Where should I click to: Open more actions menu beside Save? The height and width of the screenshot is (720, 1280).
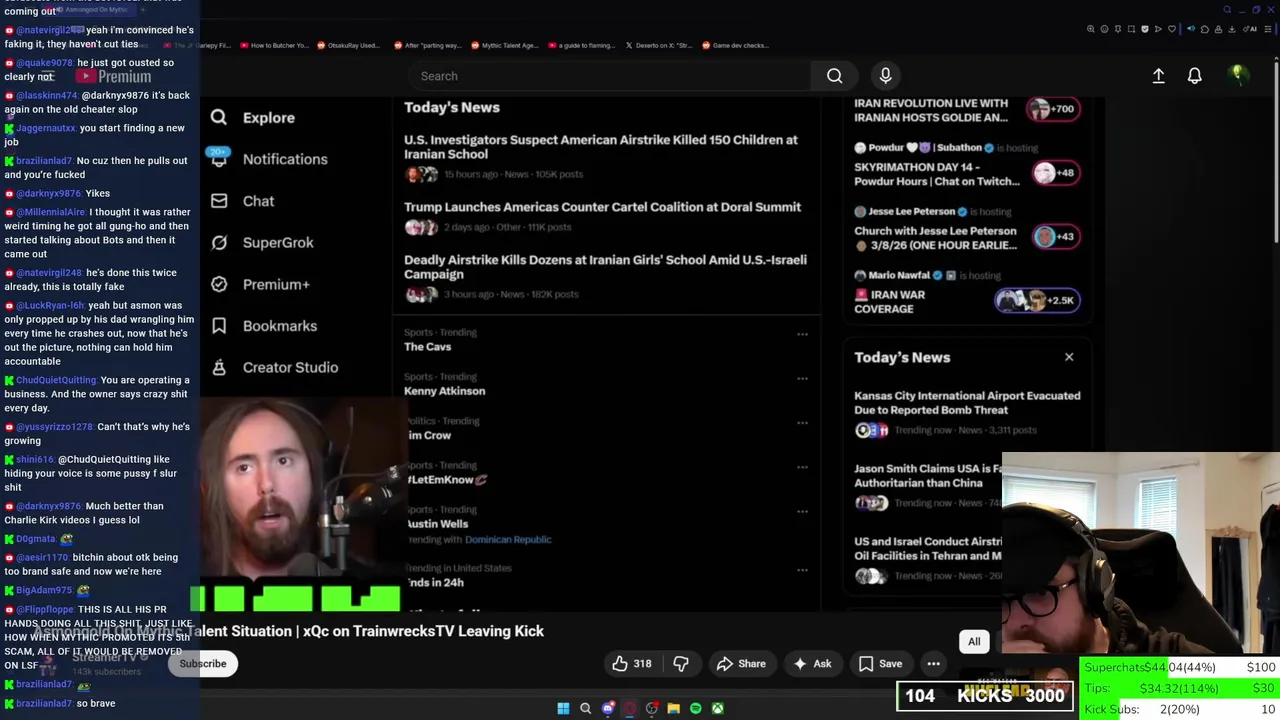933,664
